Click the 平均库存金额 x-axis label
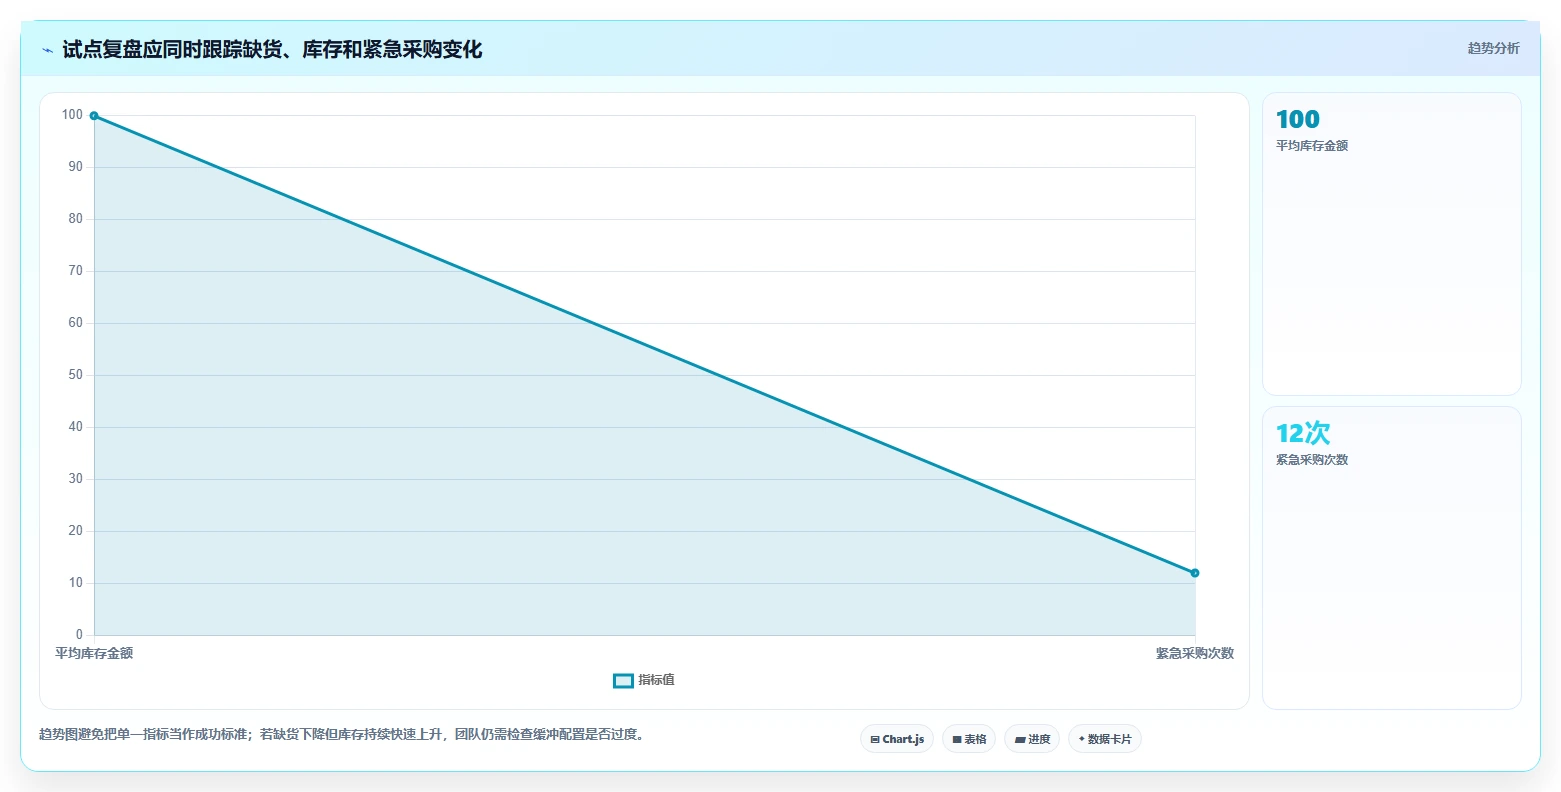The height and width of the screenshot is (792, 1561). pos(94,653)
